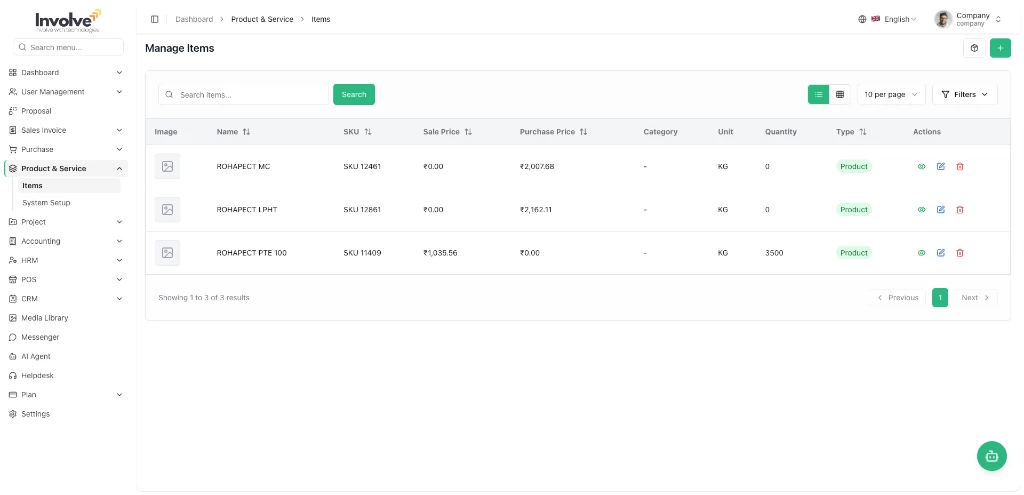Expand the Plan sidebar menu

[65, 394]
